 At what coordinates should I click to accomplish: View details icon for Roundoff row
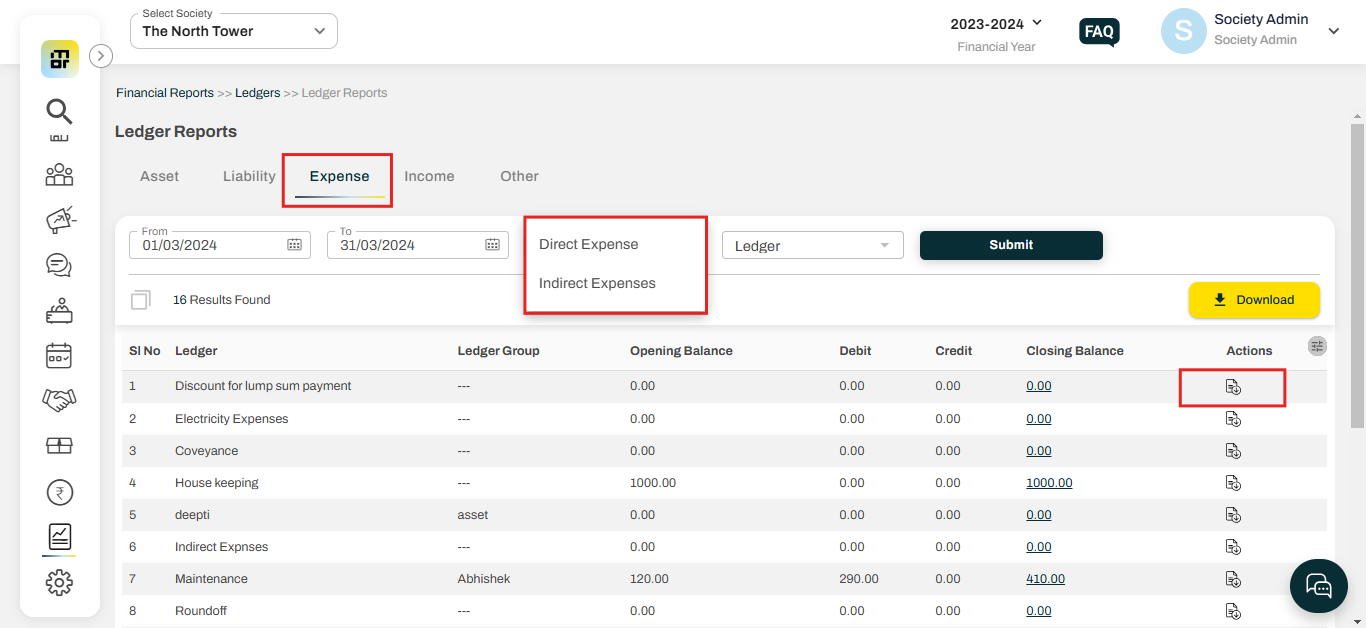(1233, 611)
